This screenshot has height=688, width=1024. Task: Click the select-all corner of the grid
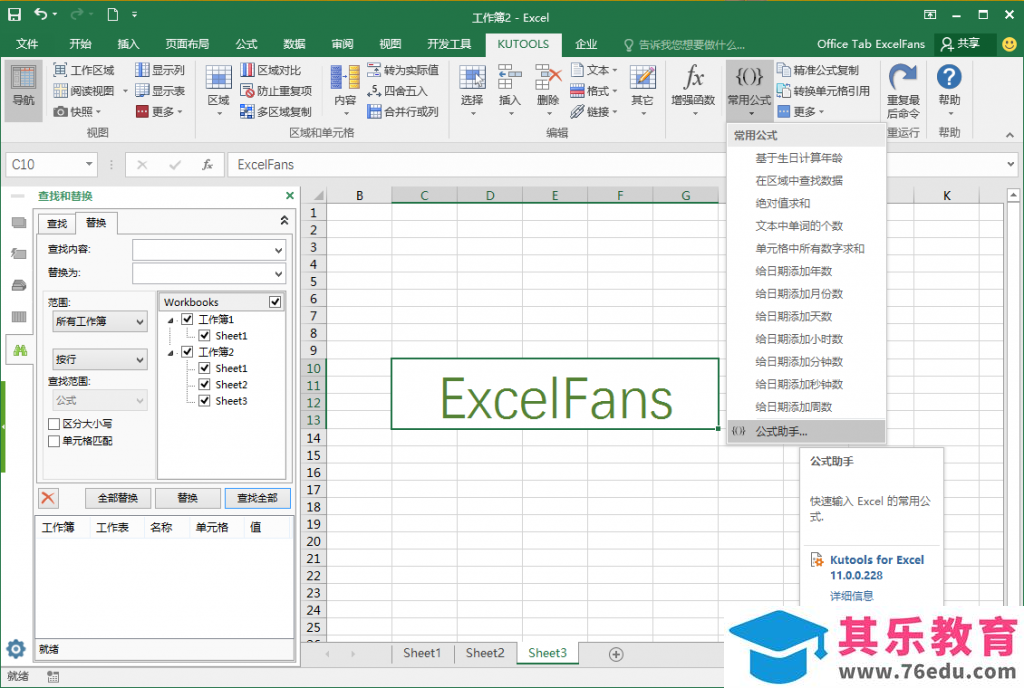[317, 195]
